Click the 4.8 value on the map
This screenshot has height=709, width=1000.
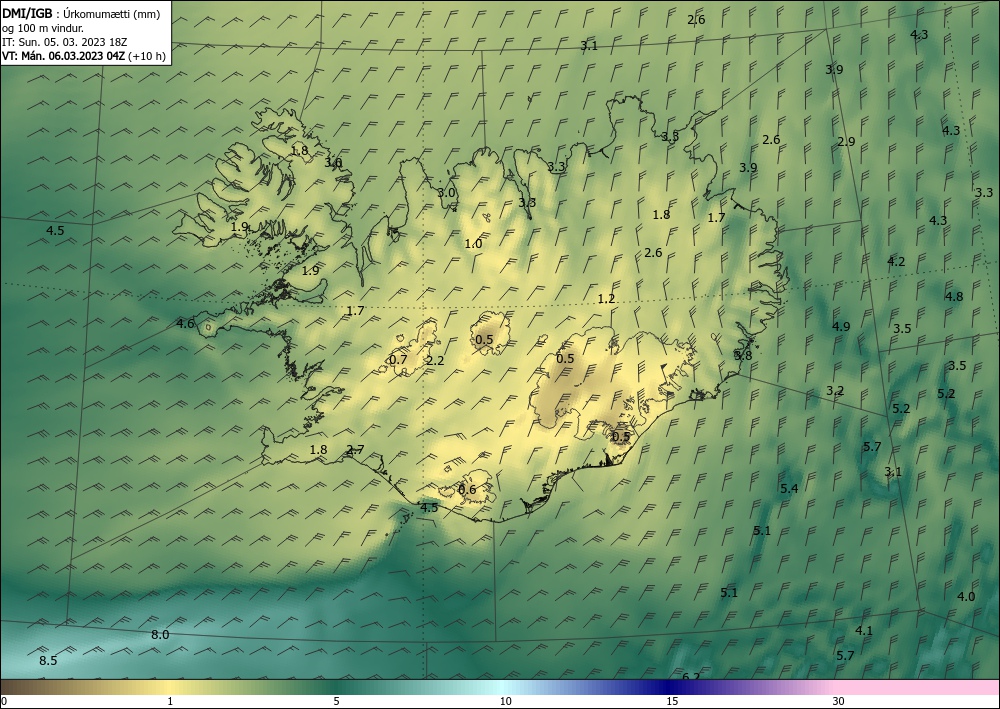click(954, 296)
